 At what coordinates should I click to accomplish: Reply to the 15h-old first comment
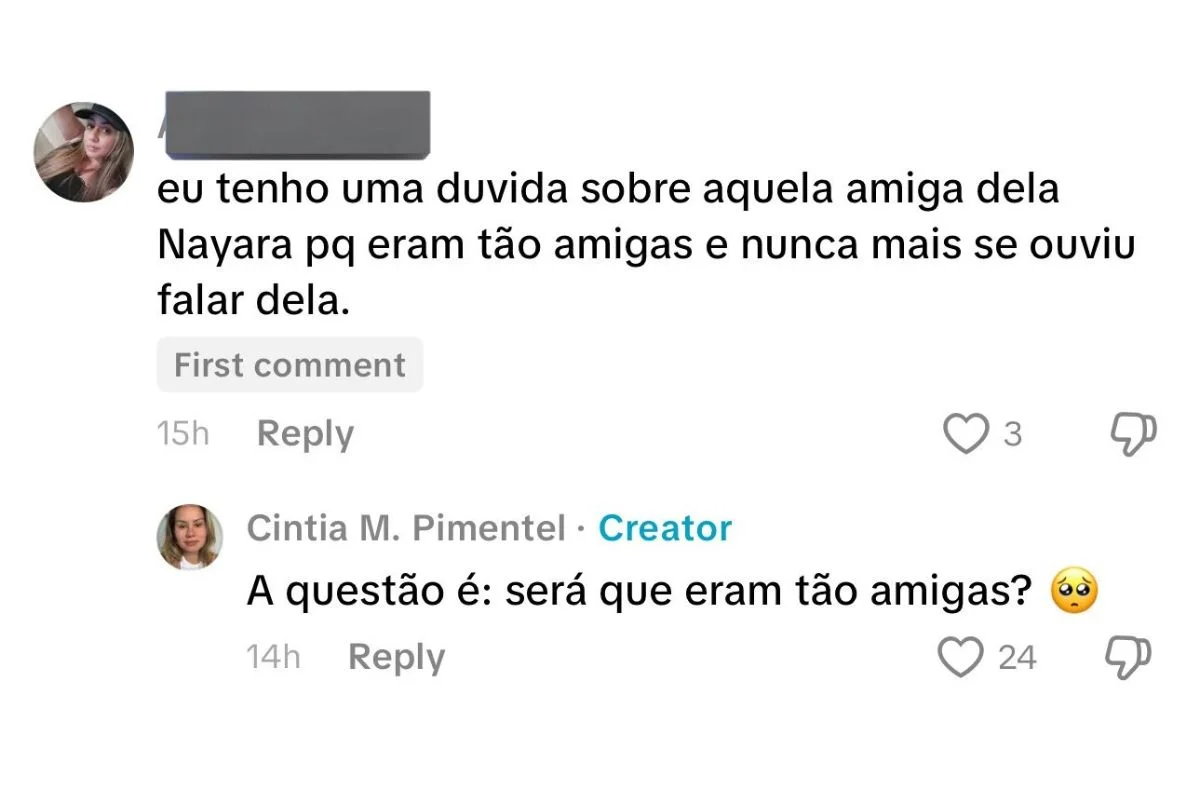[305, 434]
